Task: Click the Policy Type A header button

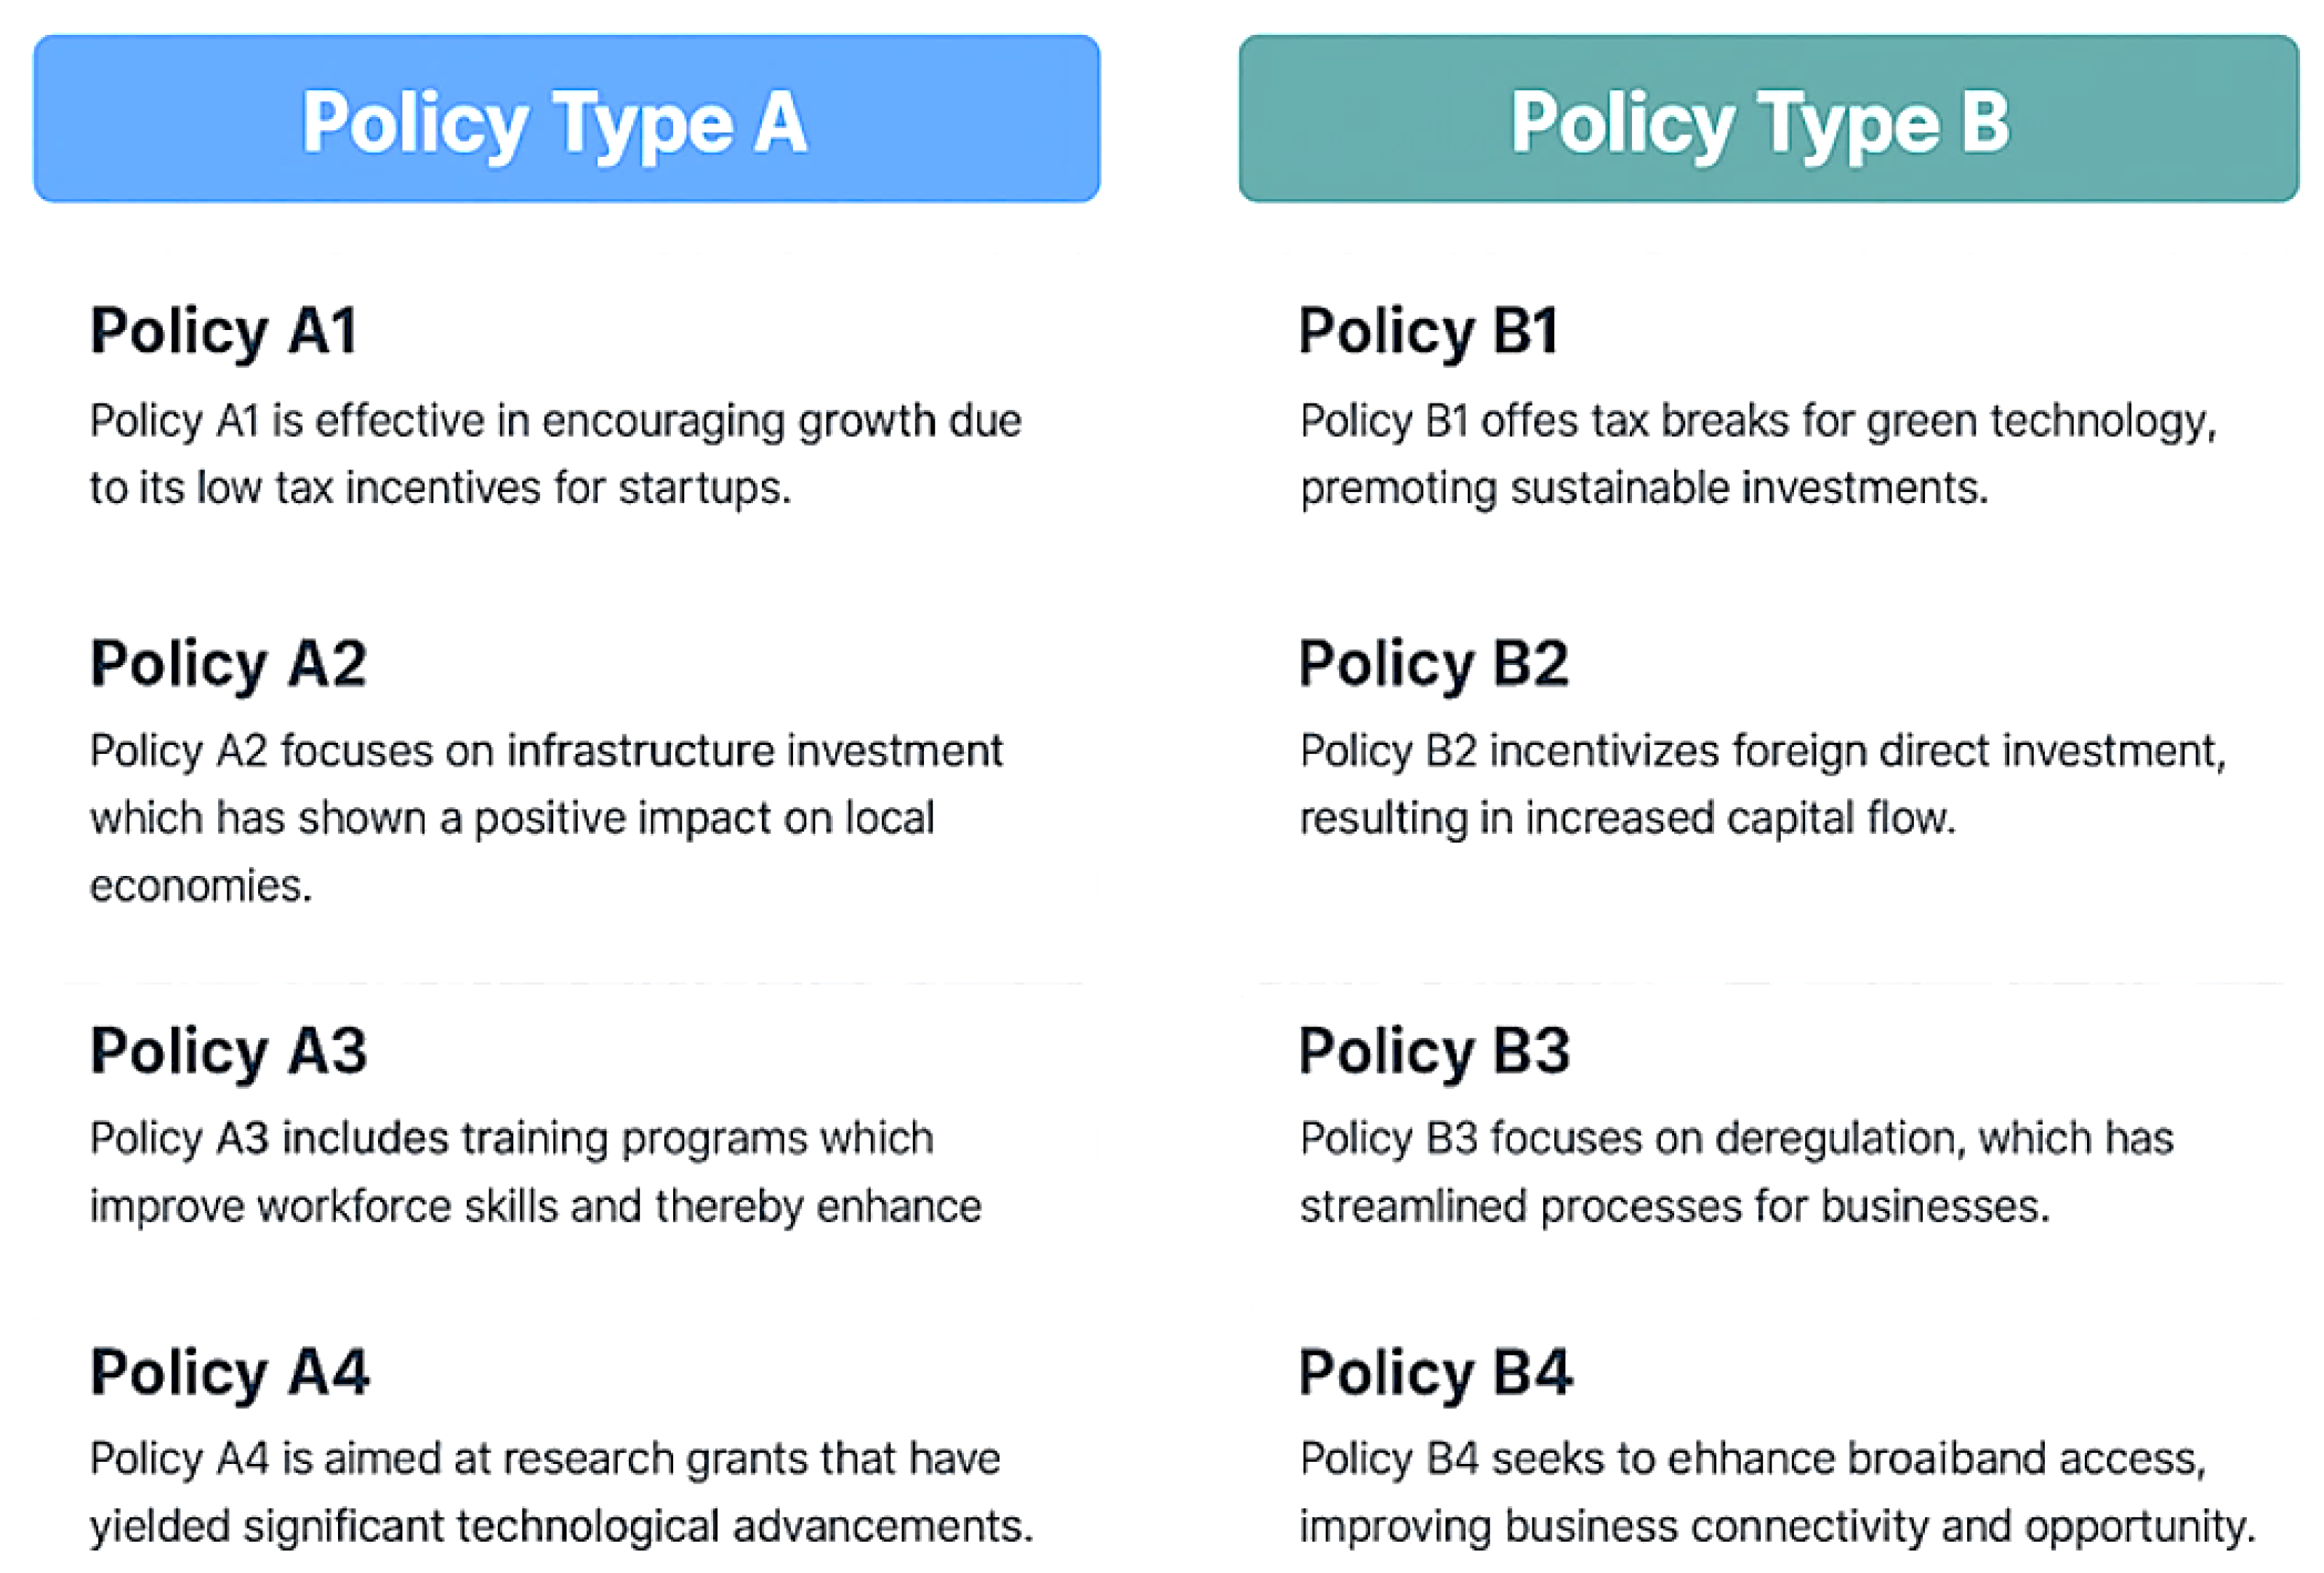Action: pyautogui.click(x=566, y=119)
